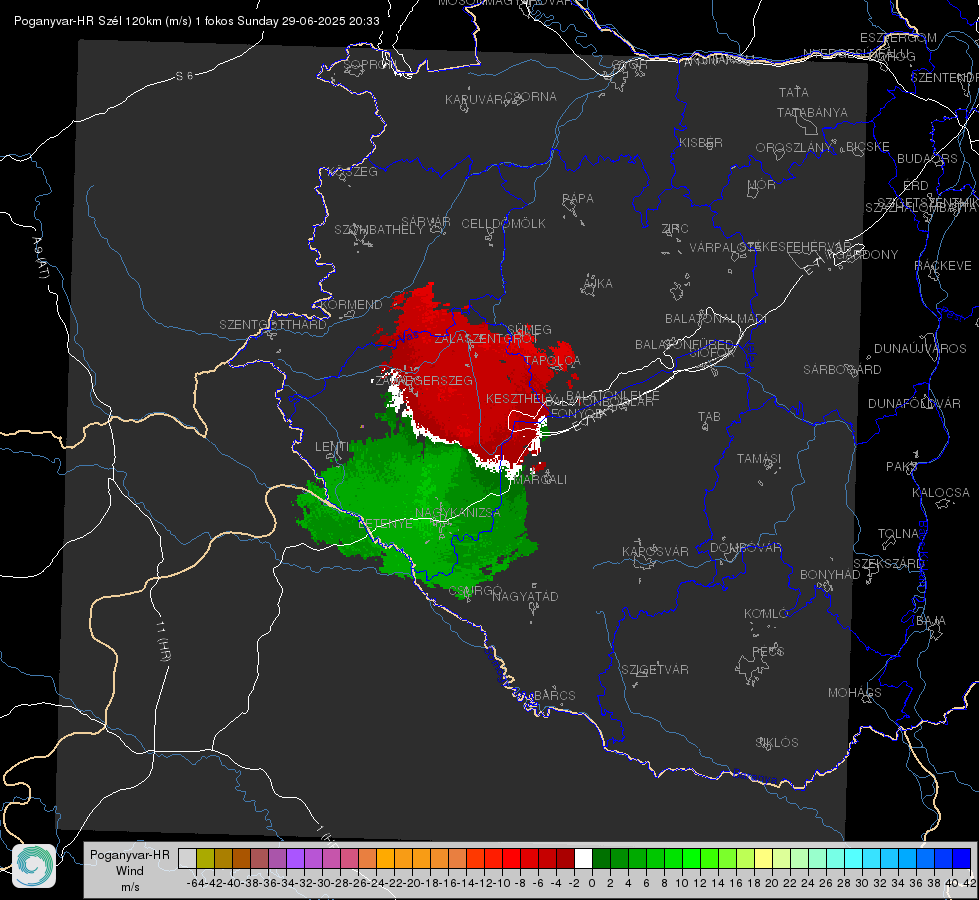This screenshot has height=900, width=979.
Task: Click the SIKLÓS city label
Action: tap(777, 743)
